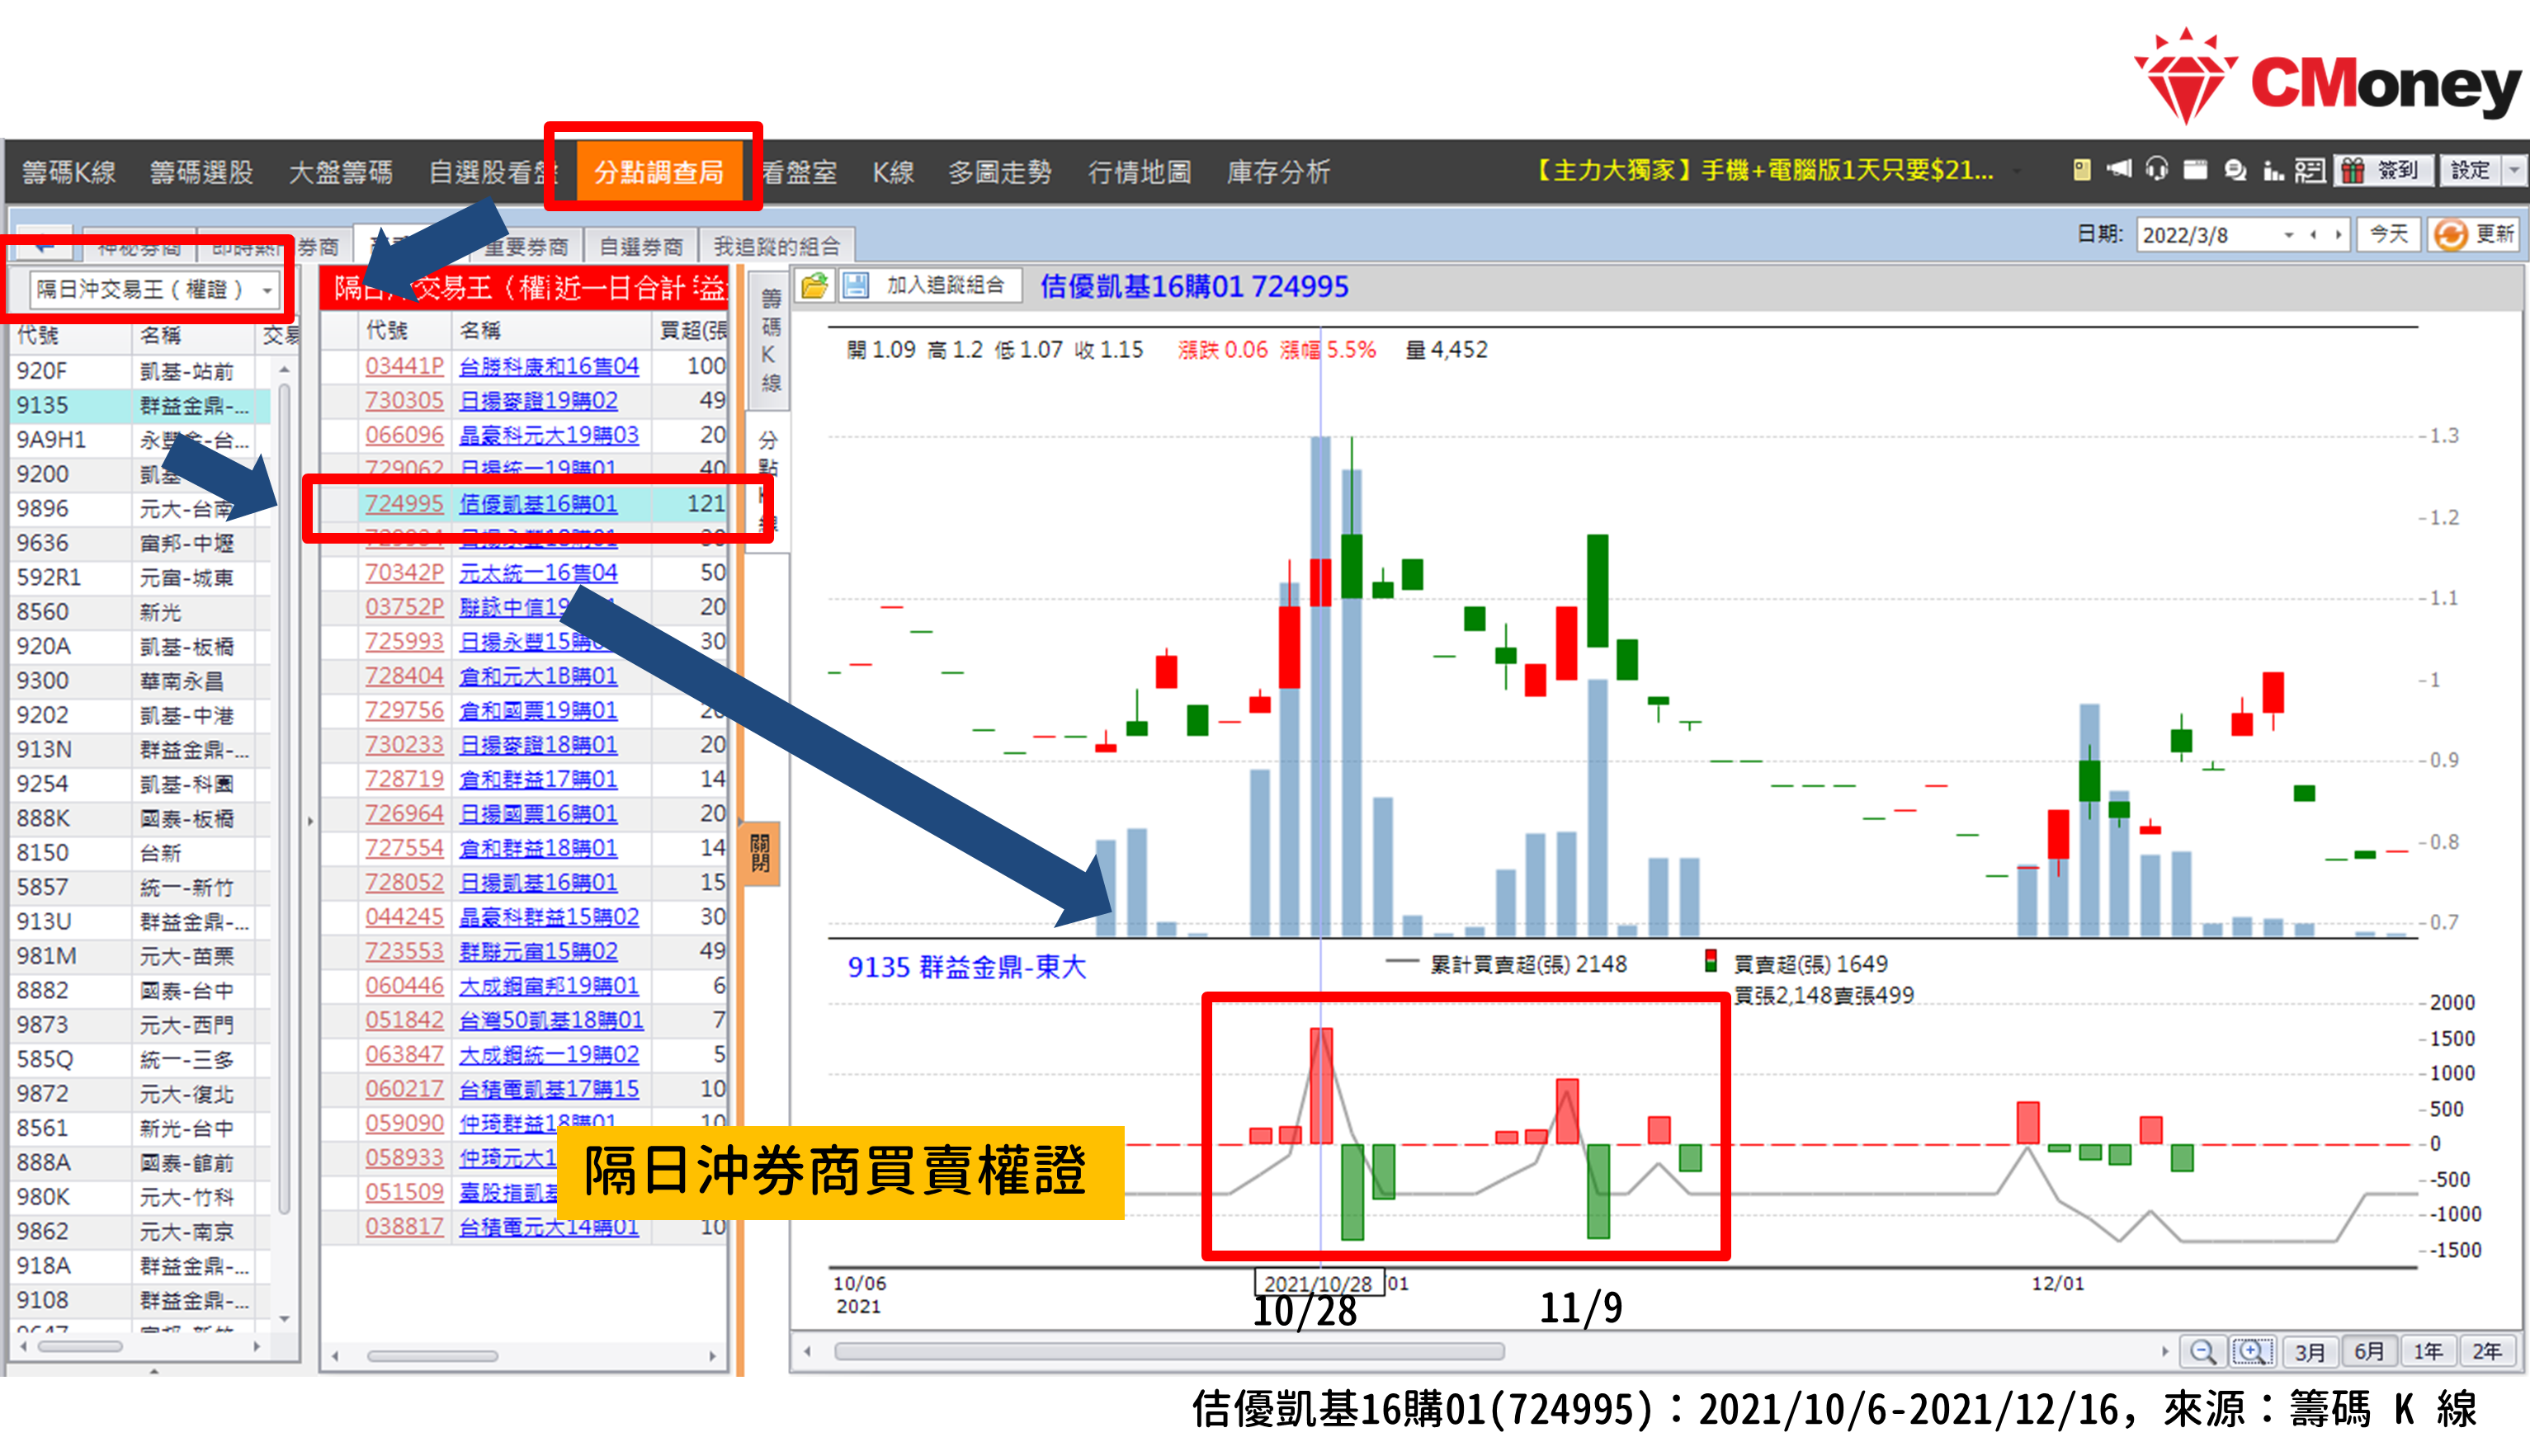Open the chat bubbles icon
The width and height of the screenshot is (2530, 1456).
[2235, 170]
